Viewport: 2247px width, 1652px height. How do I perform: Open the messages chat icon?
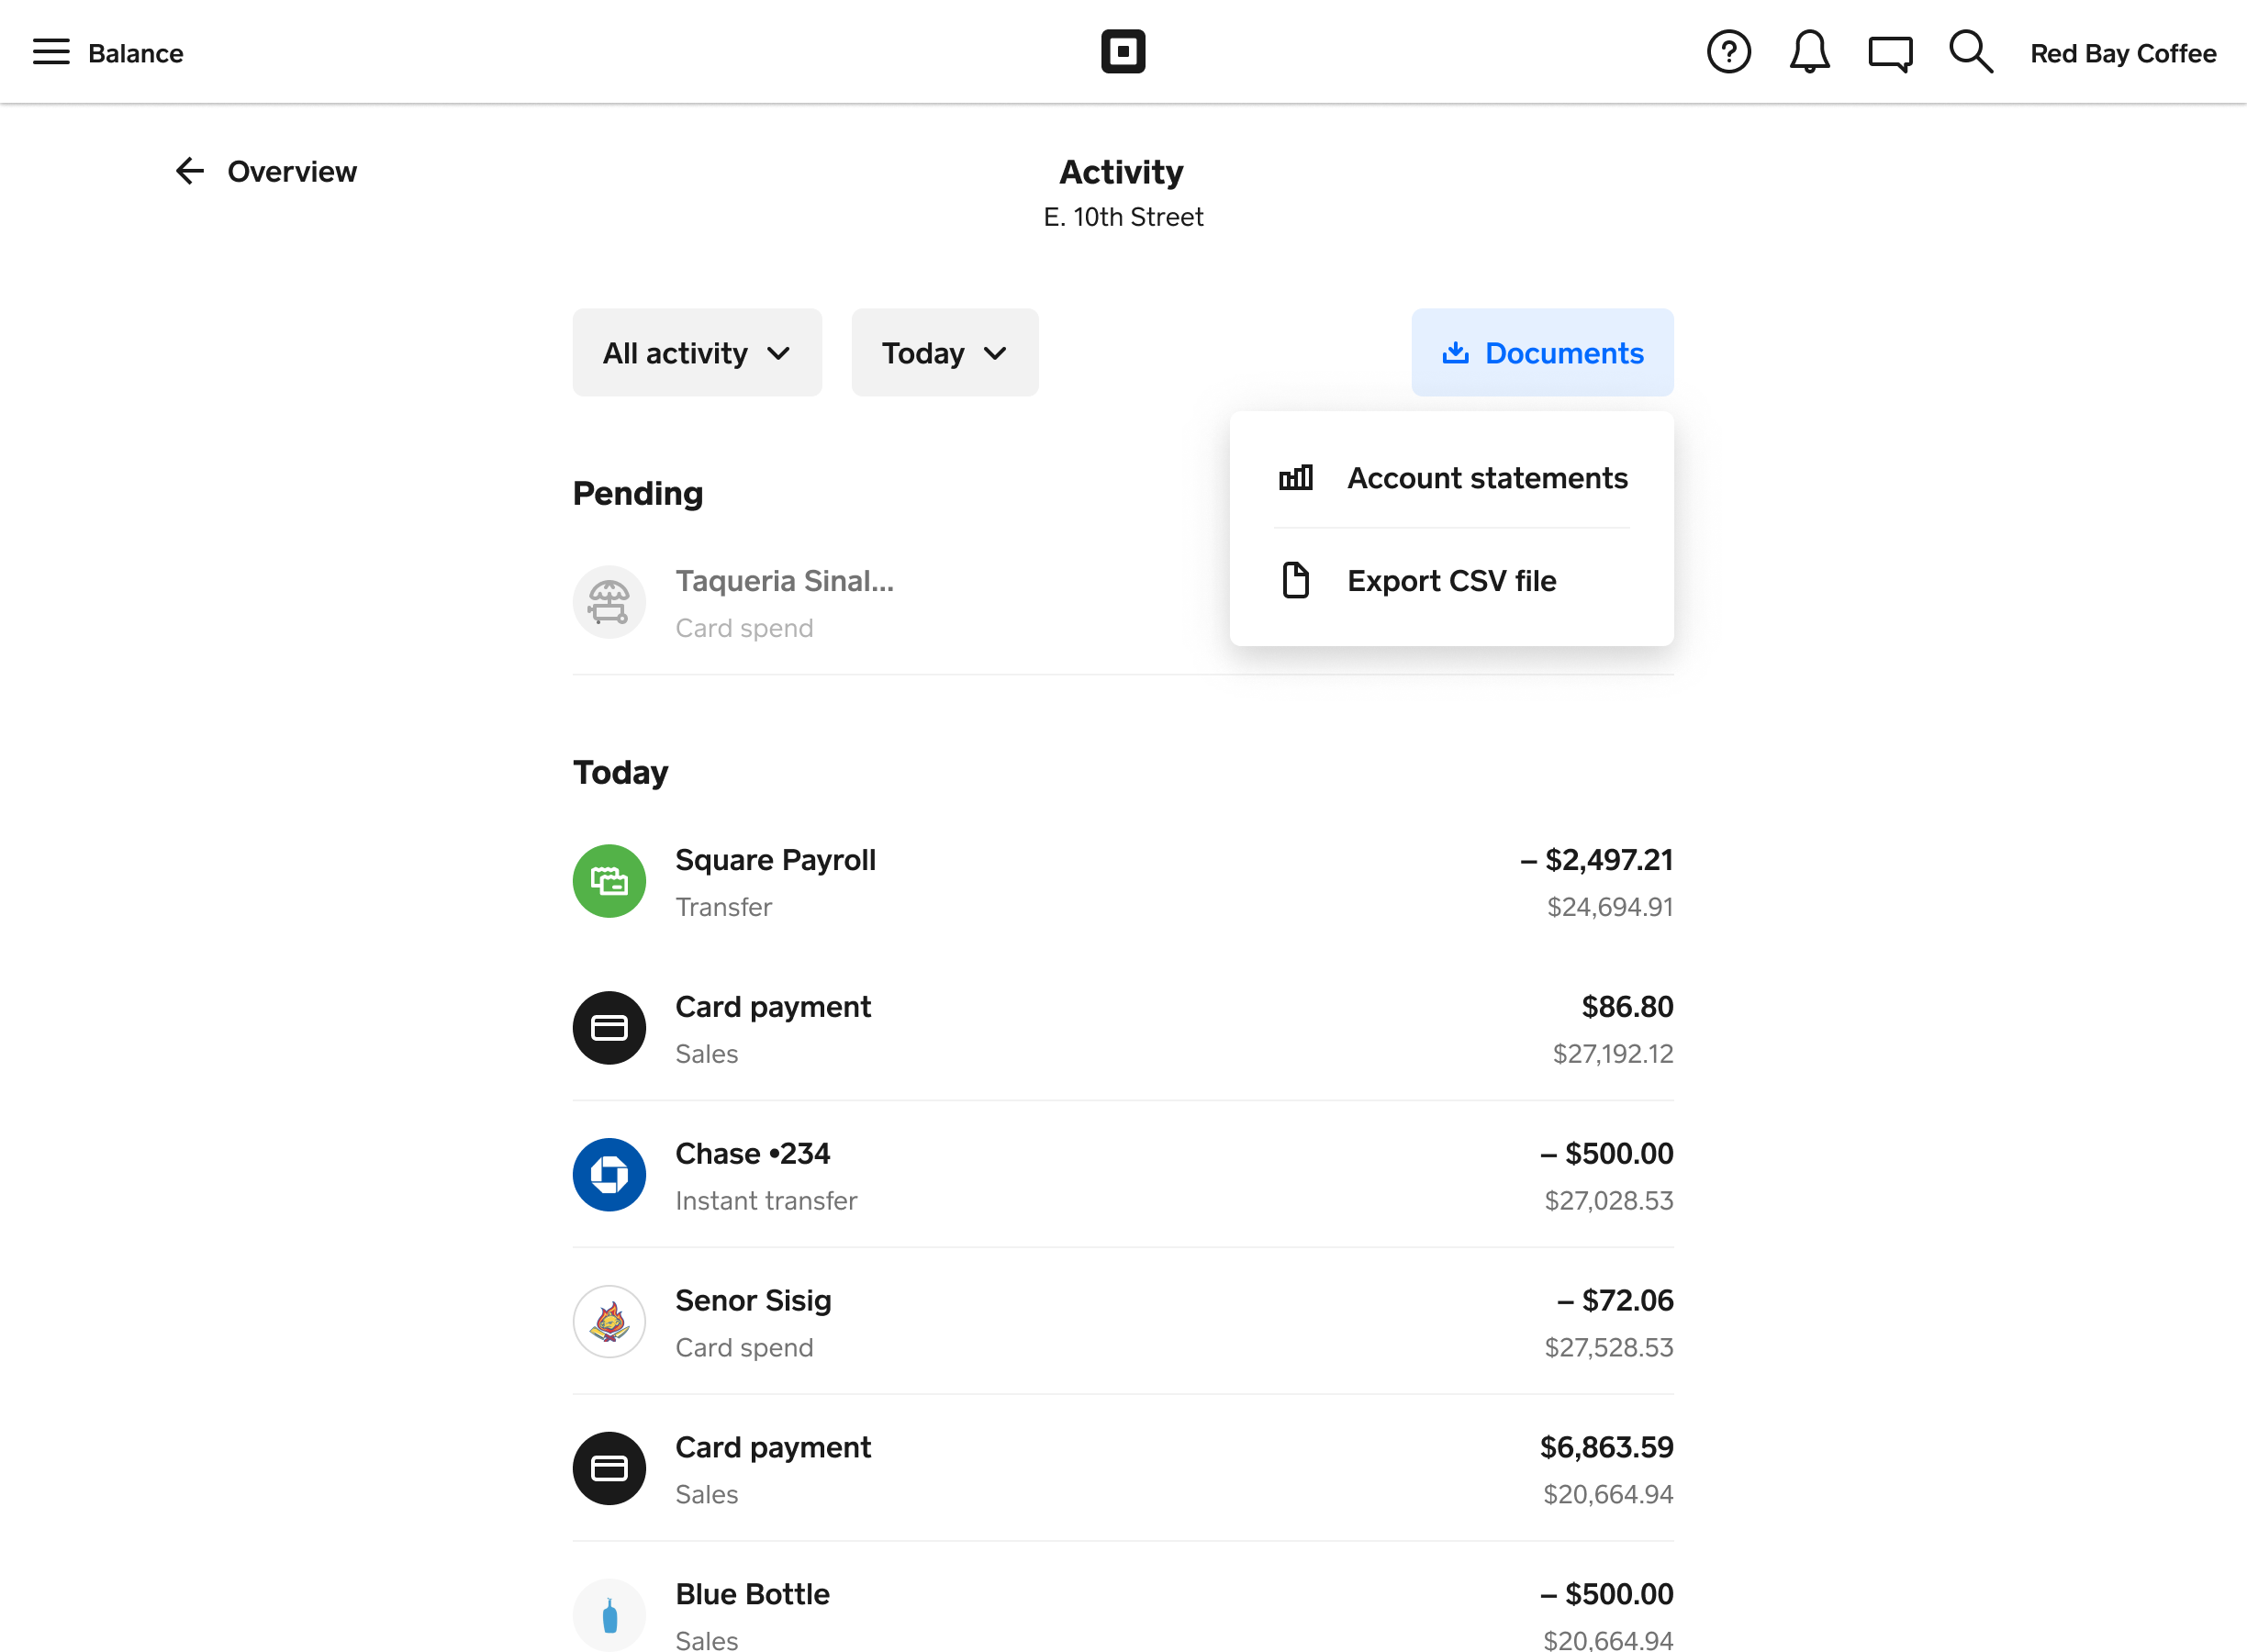1890,53
